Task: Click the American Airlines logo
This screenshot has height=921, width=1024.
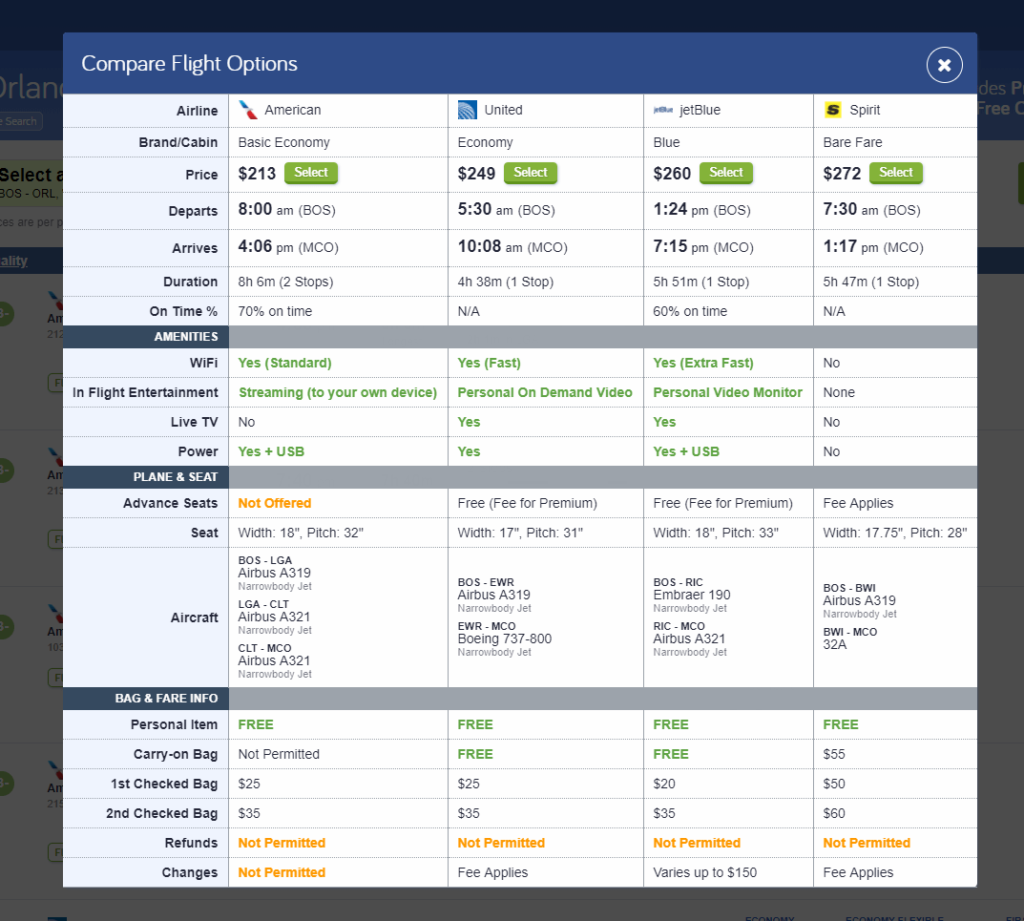Action: (245, 110)
